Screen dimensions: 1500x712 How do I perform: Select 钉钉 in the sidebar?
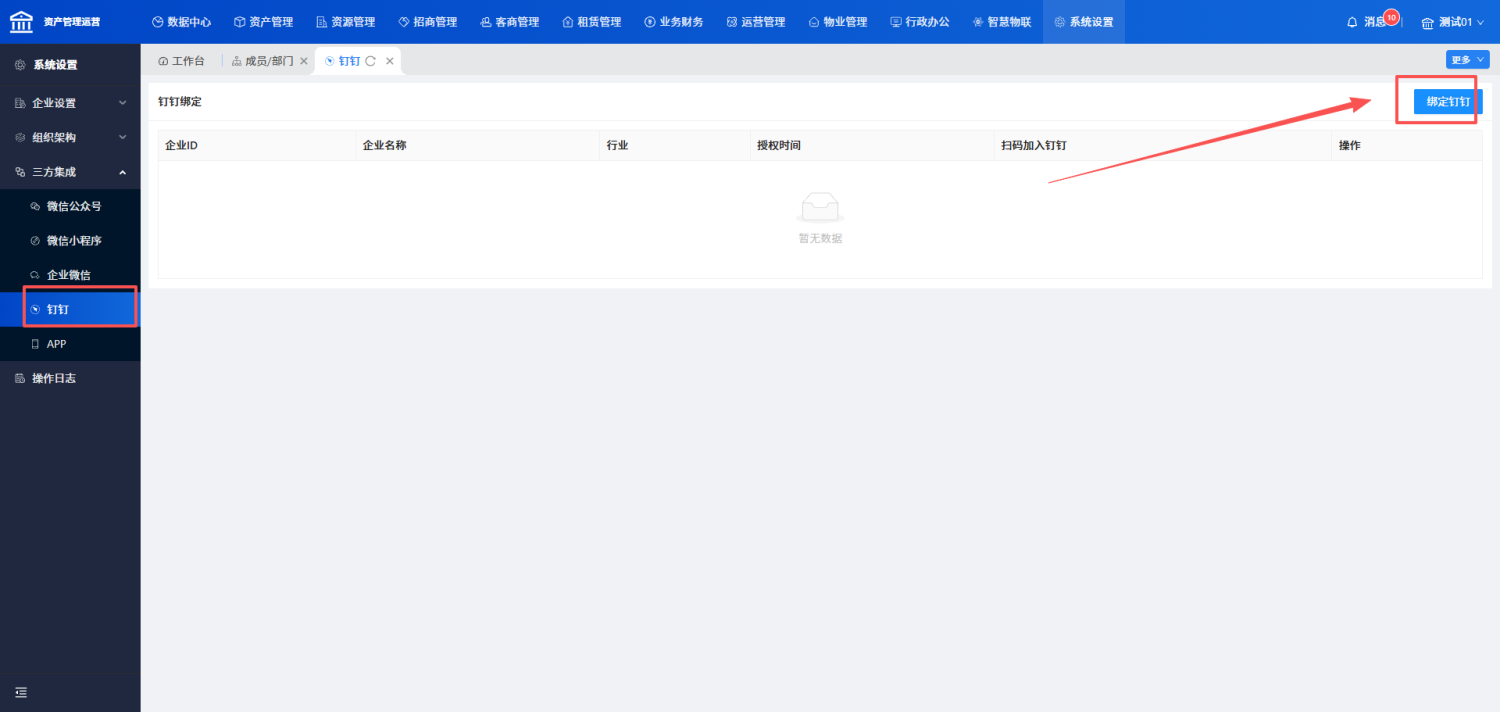[70, 309]
